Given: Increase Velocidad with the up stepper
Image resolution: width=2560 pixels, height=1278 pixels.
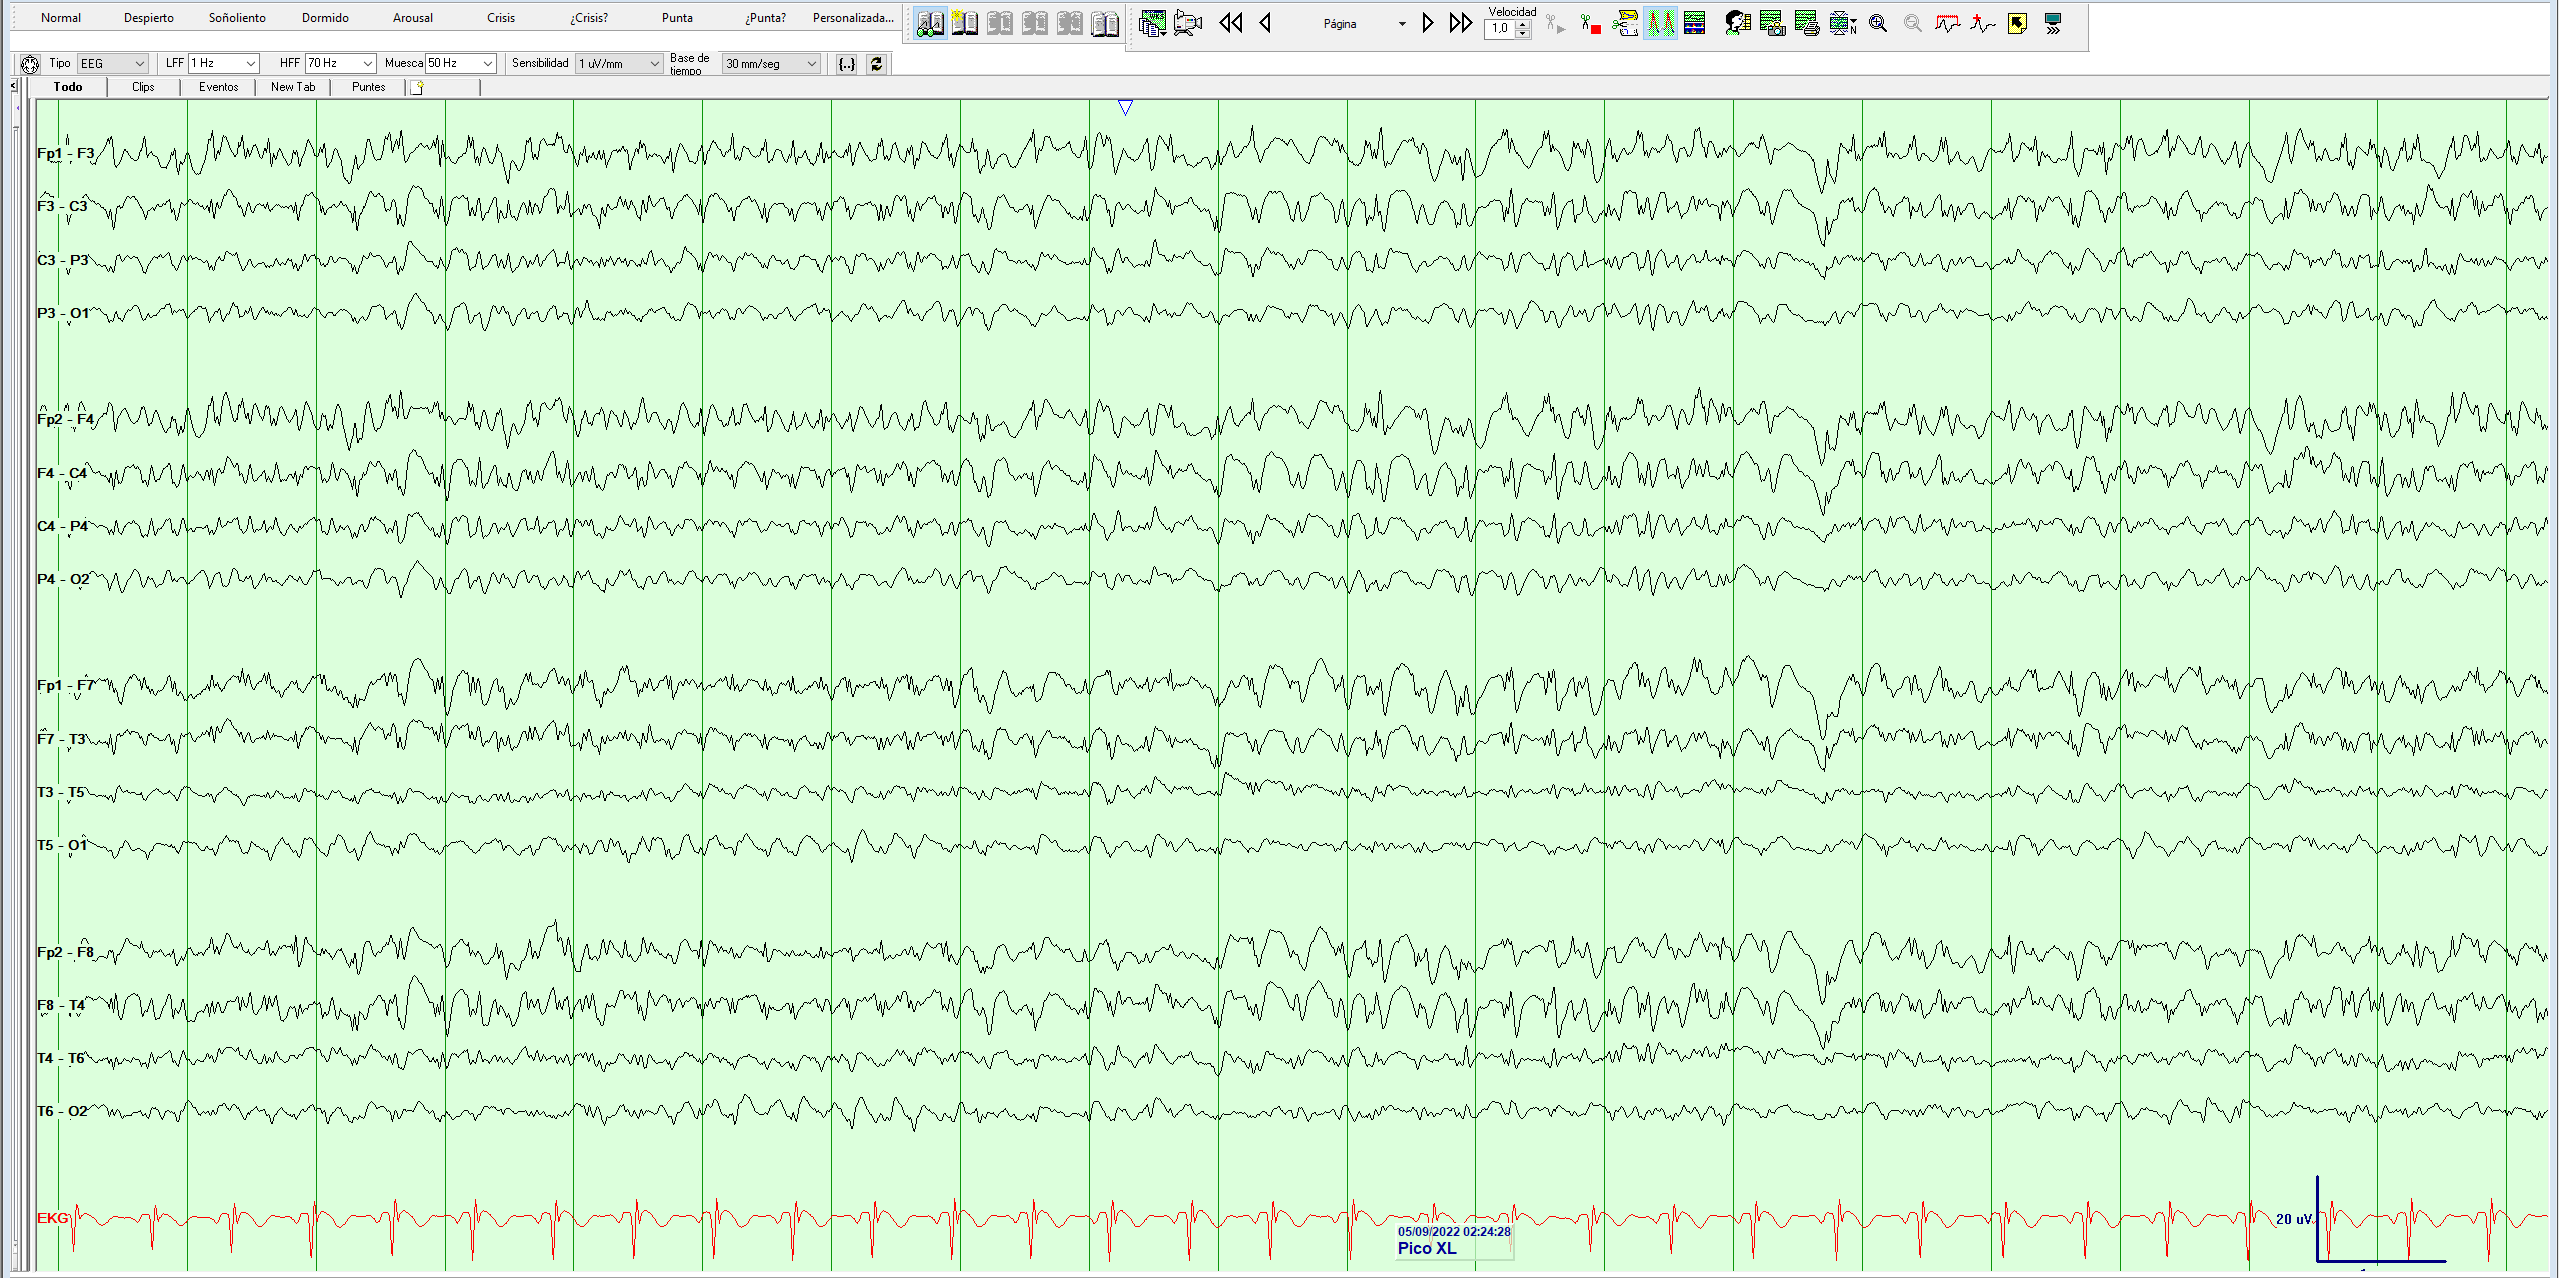Looking at the screenshot, I should point(1523,24).
